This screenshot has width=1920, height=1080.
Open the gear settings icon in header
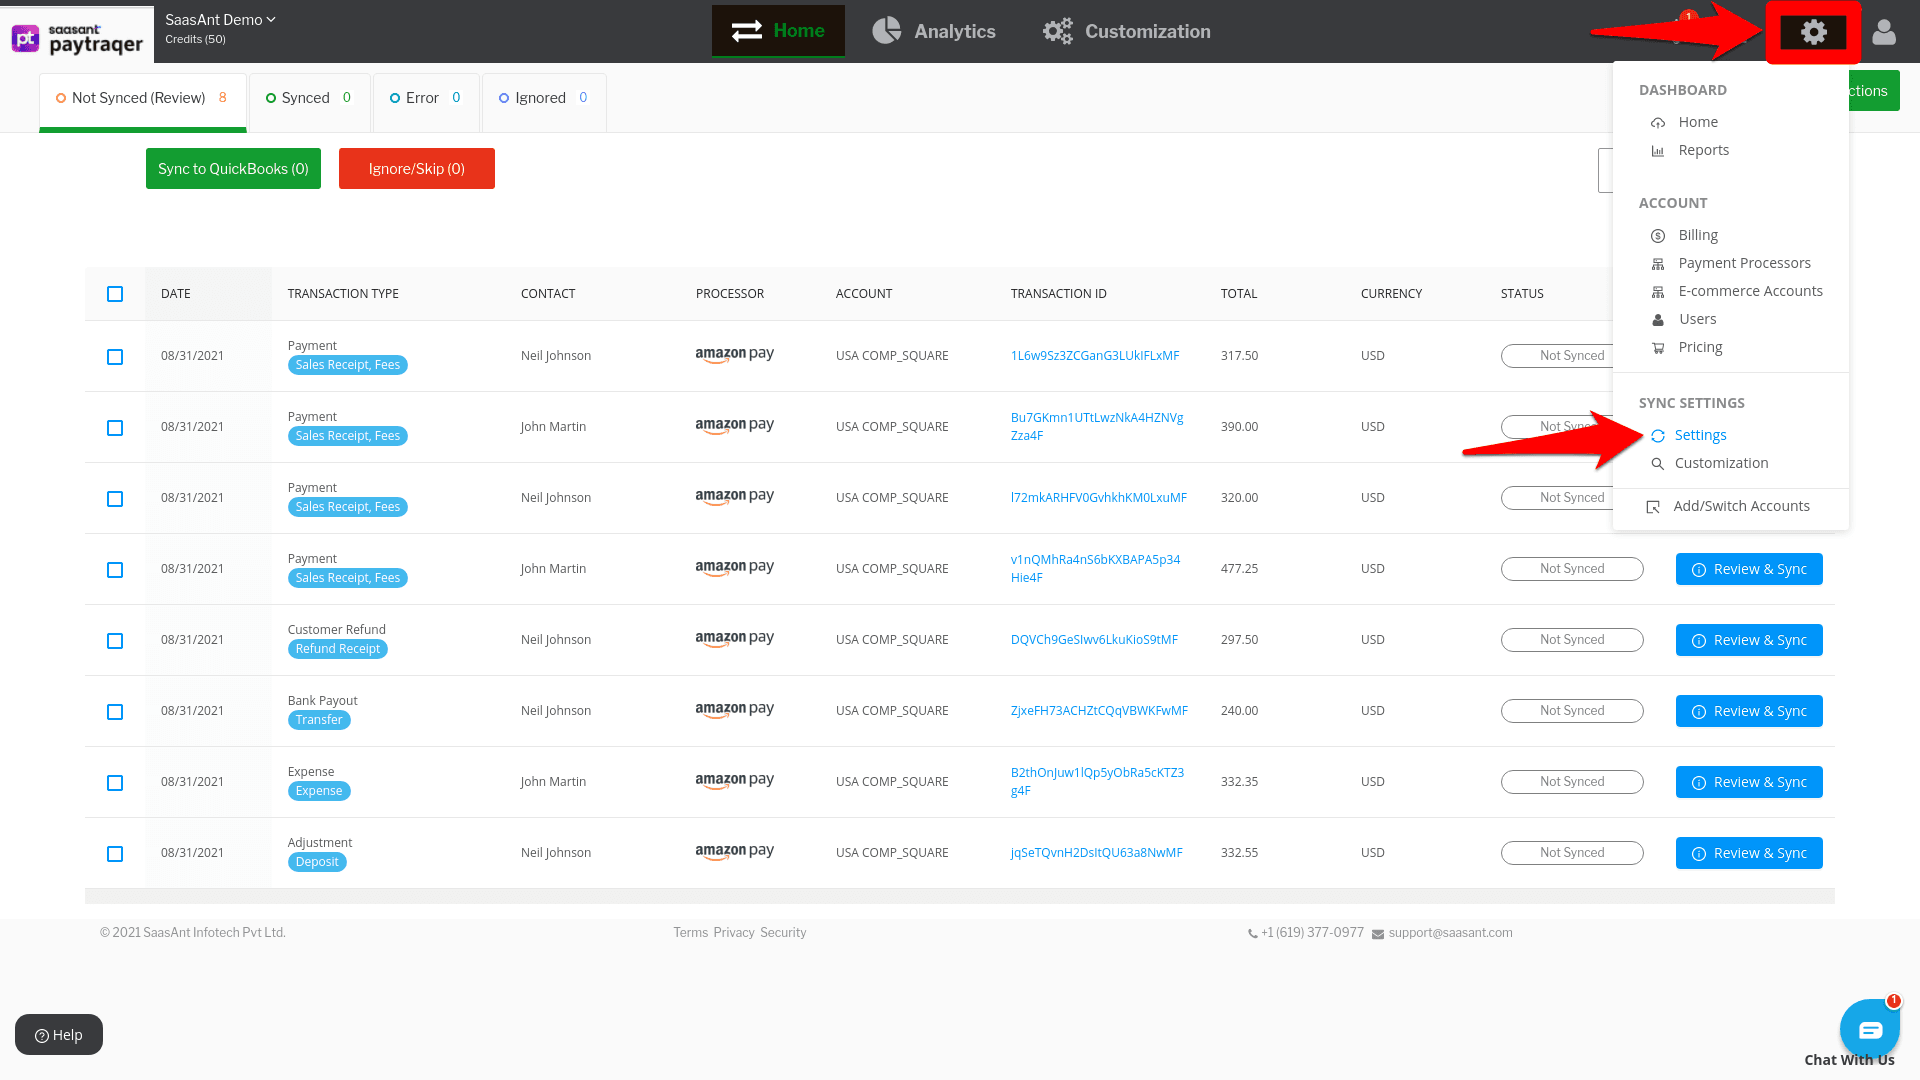[x=1813, y=32]
